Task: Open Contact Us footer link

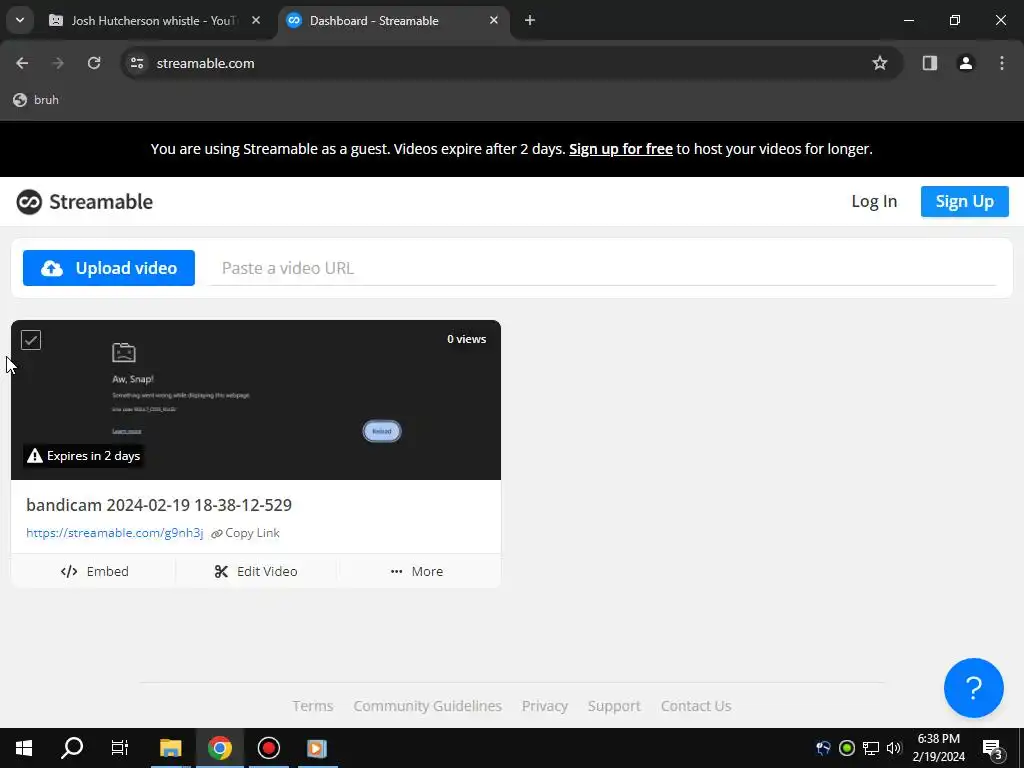Action: coord(696,706)
